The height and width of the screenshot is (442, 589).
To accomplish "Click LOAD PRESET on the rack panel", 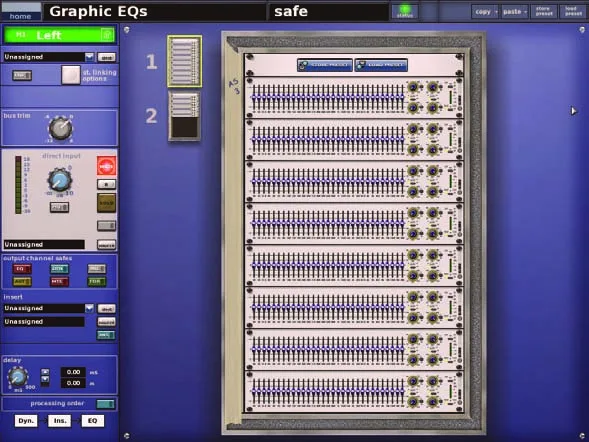I will [x=381, y=65].
